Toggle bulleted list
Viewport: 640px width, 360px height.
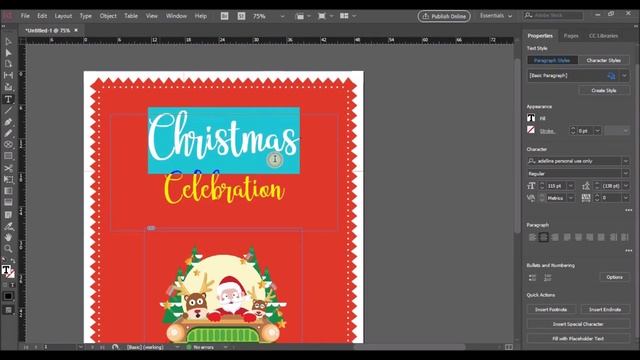[532, 278]
